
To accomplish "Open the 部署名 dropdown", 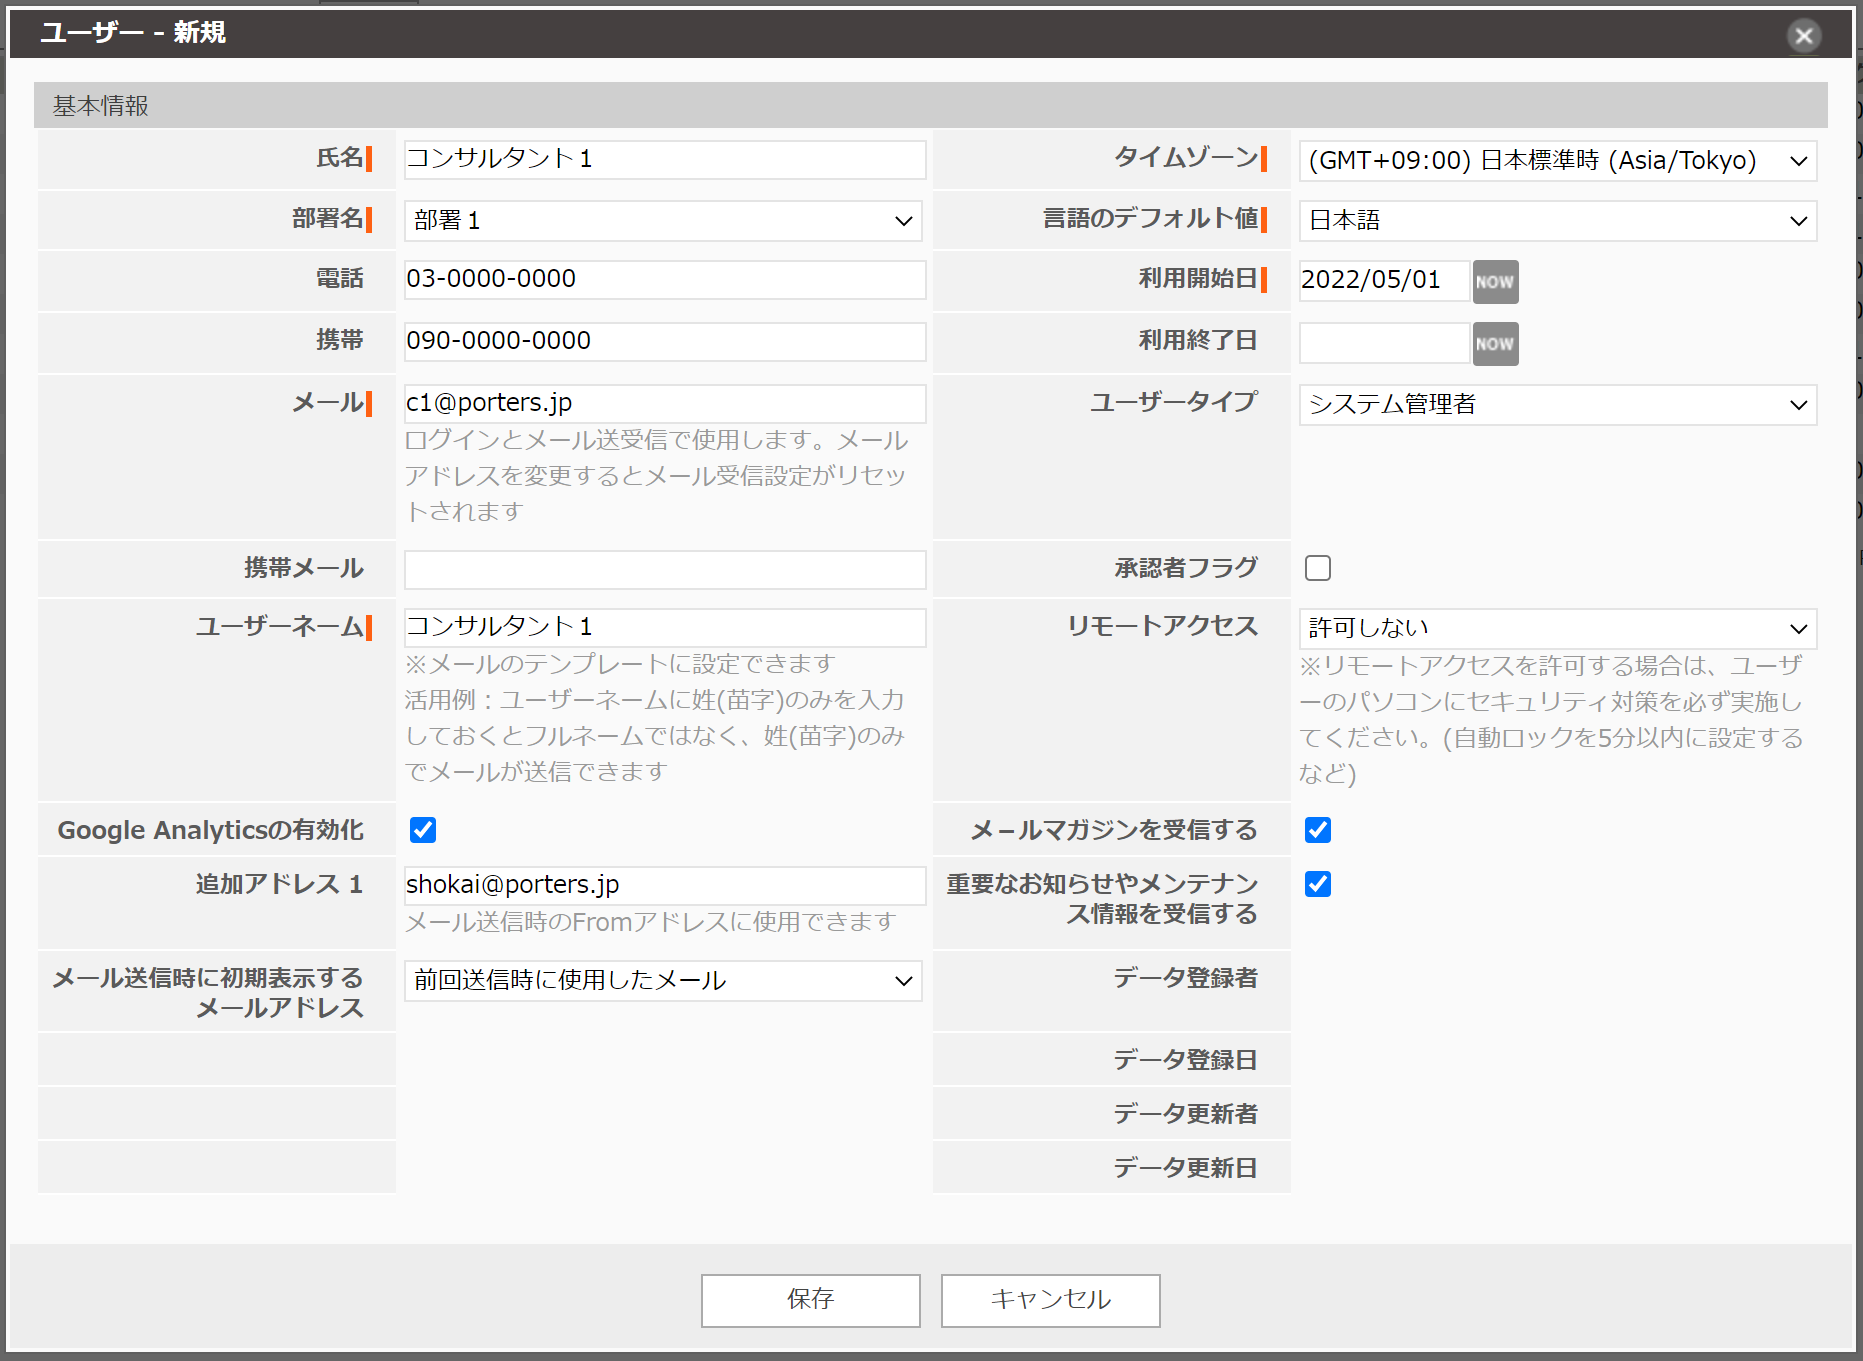I will point(662,221).
